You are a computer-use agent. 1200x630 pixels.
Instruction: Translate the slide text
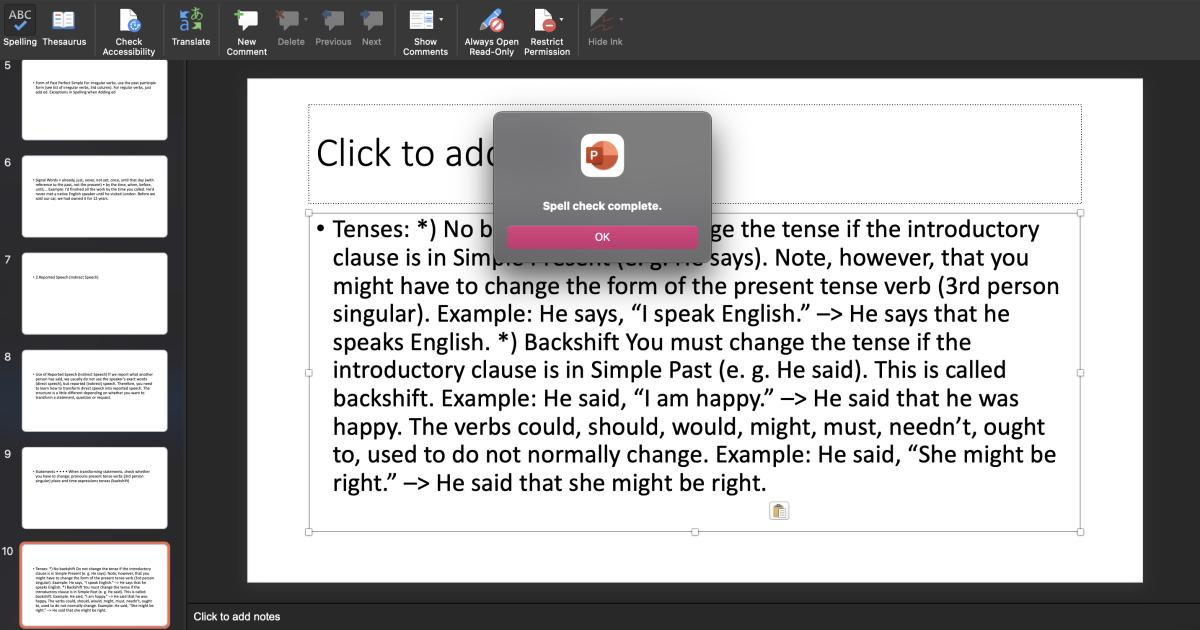[x=191, y=25]
